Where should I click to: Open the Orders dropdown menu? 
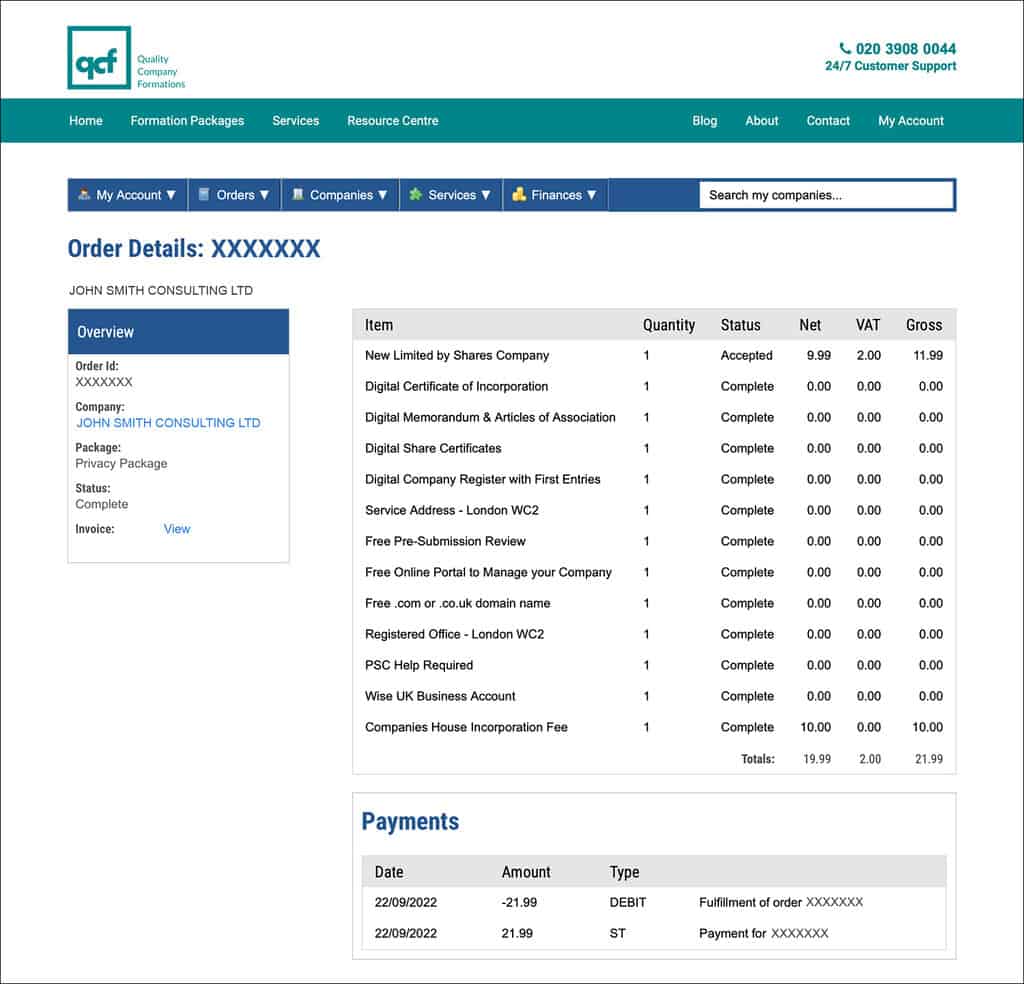coord(263,195)
